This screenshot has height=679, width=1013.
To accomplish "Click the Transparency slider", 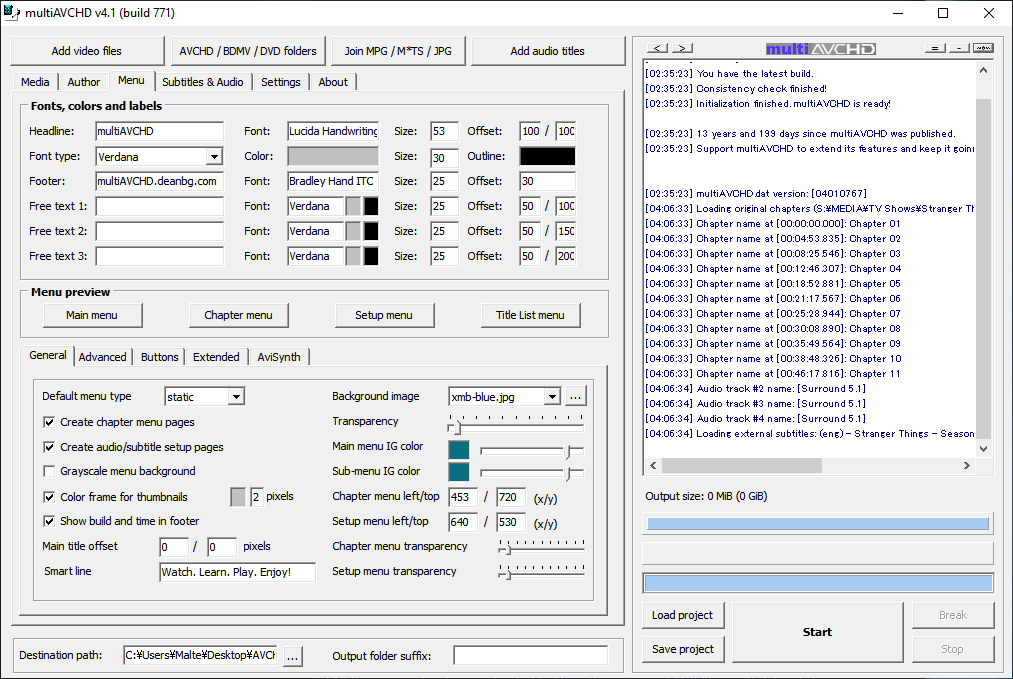I will click(x=516, y=424).
